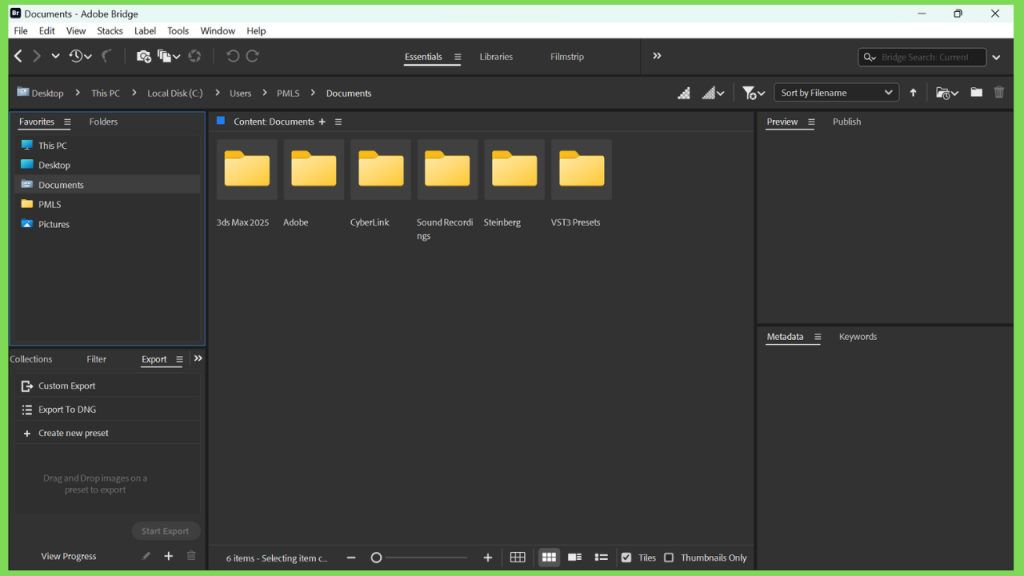
Task: Open the search options dropdown arrow
Action: point(997,57)
